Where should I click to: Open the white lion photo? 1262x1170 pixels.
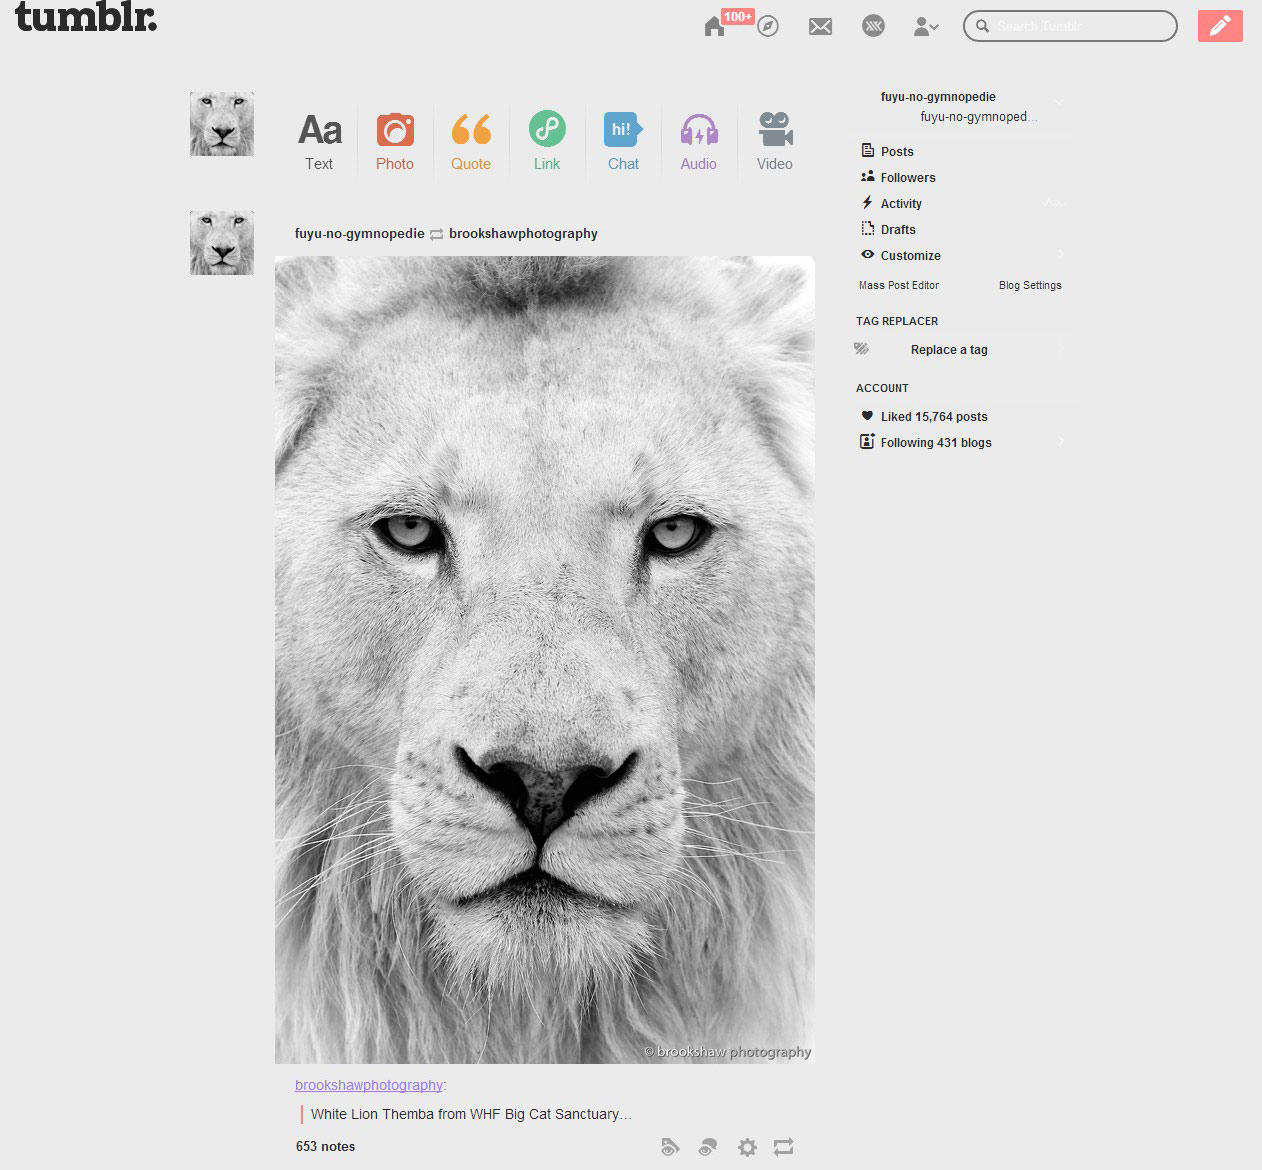coord(545,660)
